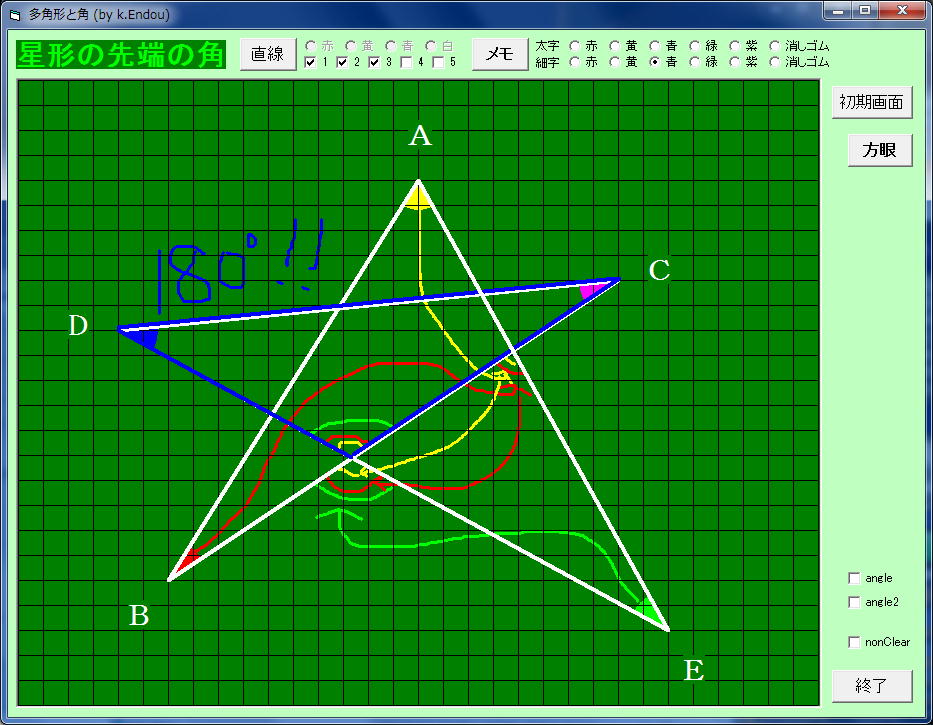The height and width of the screenshot is (725, 933).
Task: Select 太字 (bold) 消しゴム eraser
Action: coord(775,46)
